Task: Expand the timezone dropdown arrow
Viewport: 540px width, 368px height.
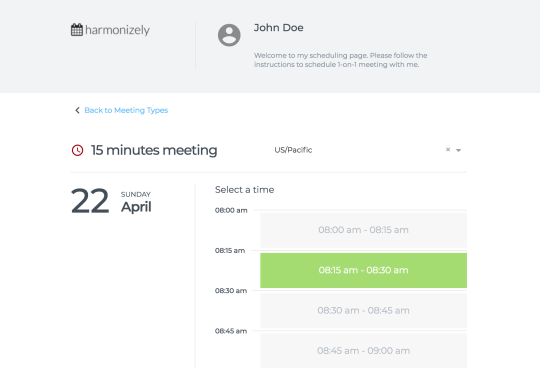Action: point(458,150)
